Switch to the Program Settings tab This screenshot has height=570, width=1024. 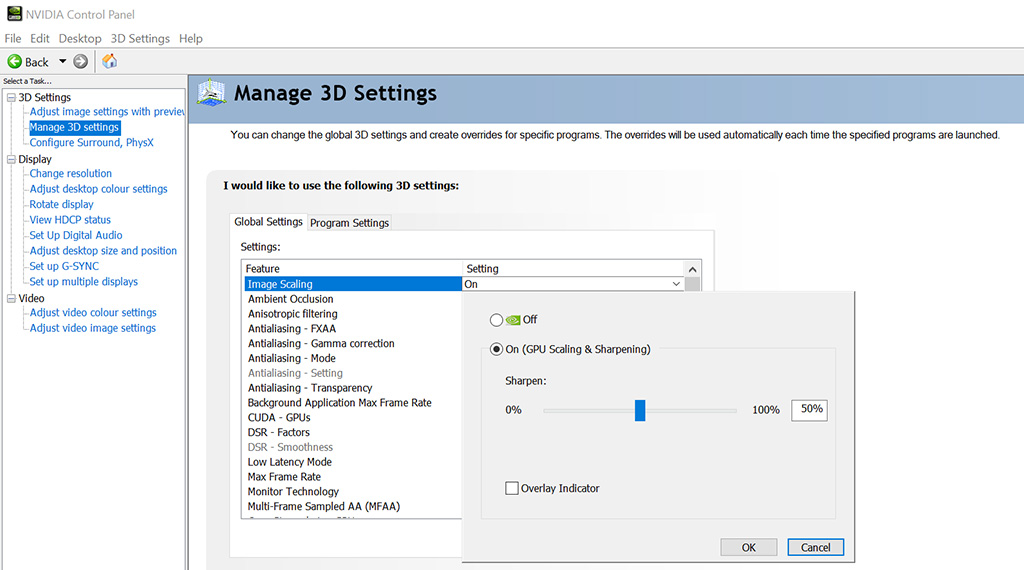(349, 223)
